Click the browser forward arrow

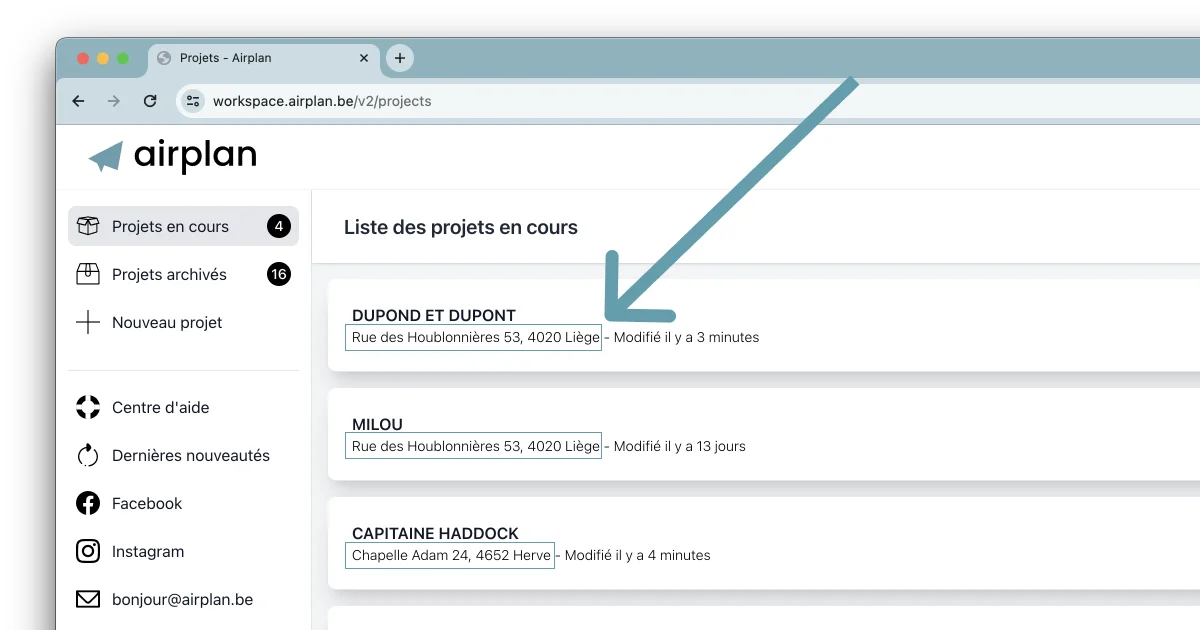click(x=114, y=101)
